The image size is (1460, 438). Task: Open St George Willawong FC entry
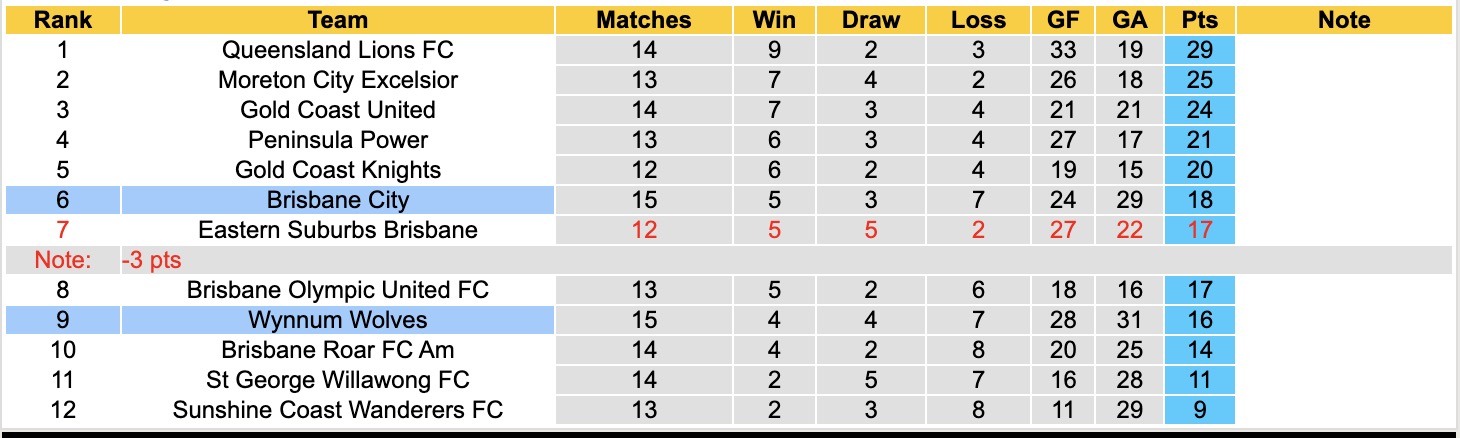(x=338, y=380)
